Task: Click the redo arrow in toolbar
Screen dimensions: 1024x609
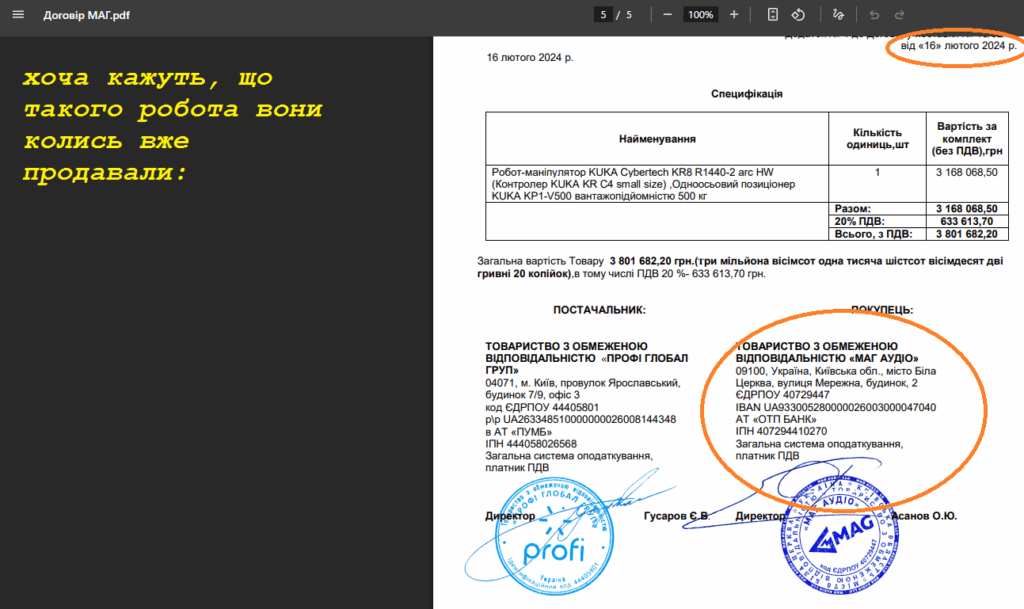Action: (x=899, y=15)
